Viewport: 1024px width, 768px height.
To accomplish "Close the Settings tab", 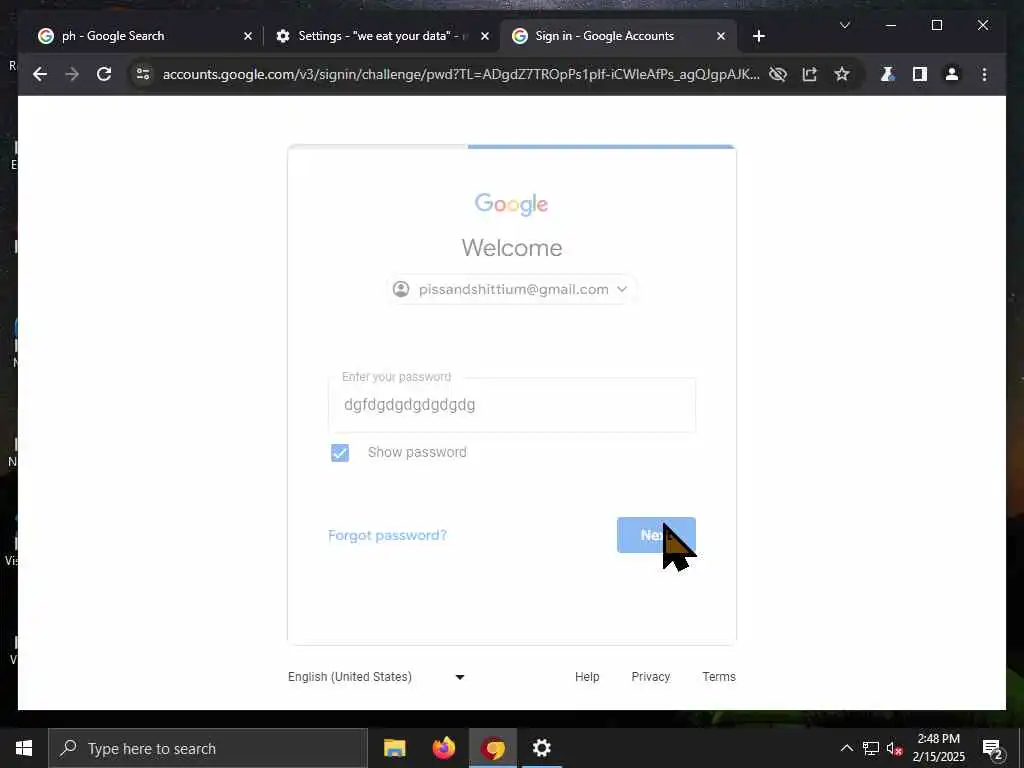I will click(x=485, y=37).
